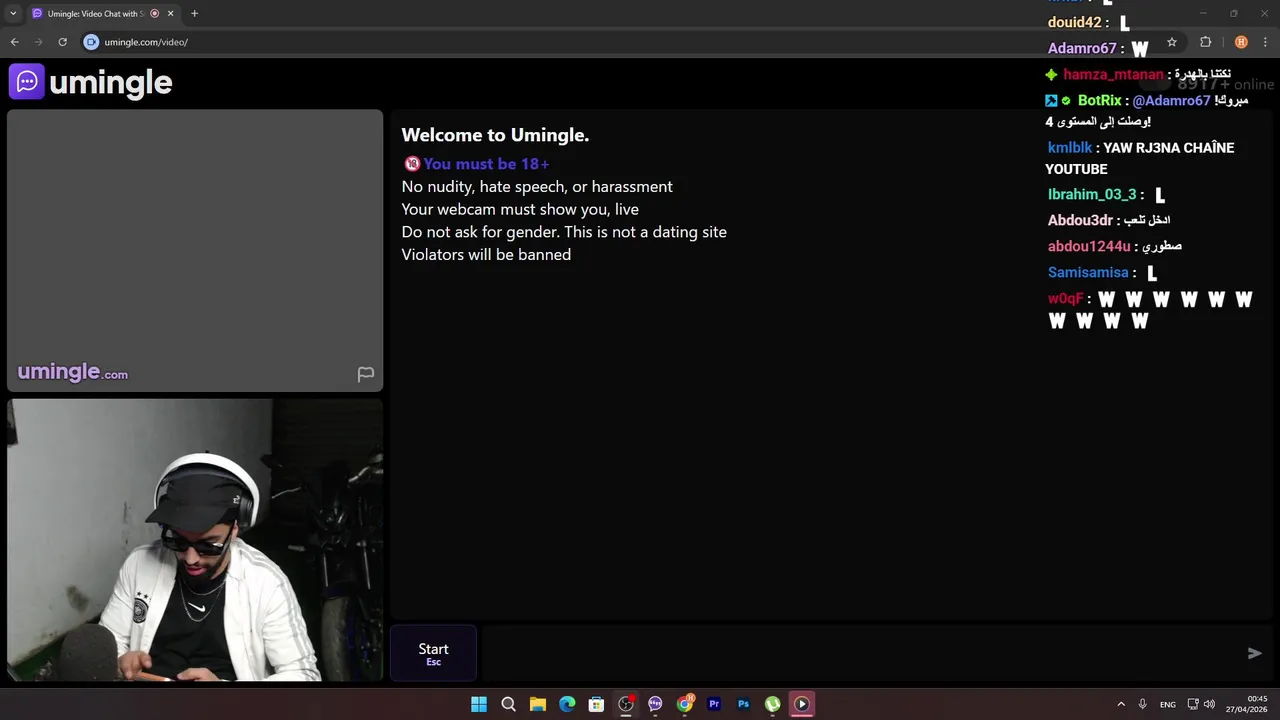1280x720 pixels.
Task: Click ENG language indicator
Action: tap(1167, 705)
